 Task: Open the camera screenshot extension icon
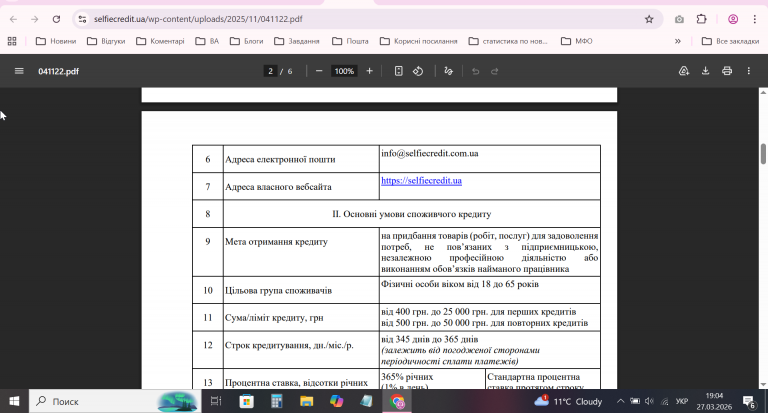679,19
